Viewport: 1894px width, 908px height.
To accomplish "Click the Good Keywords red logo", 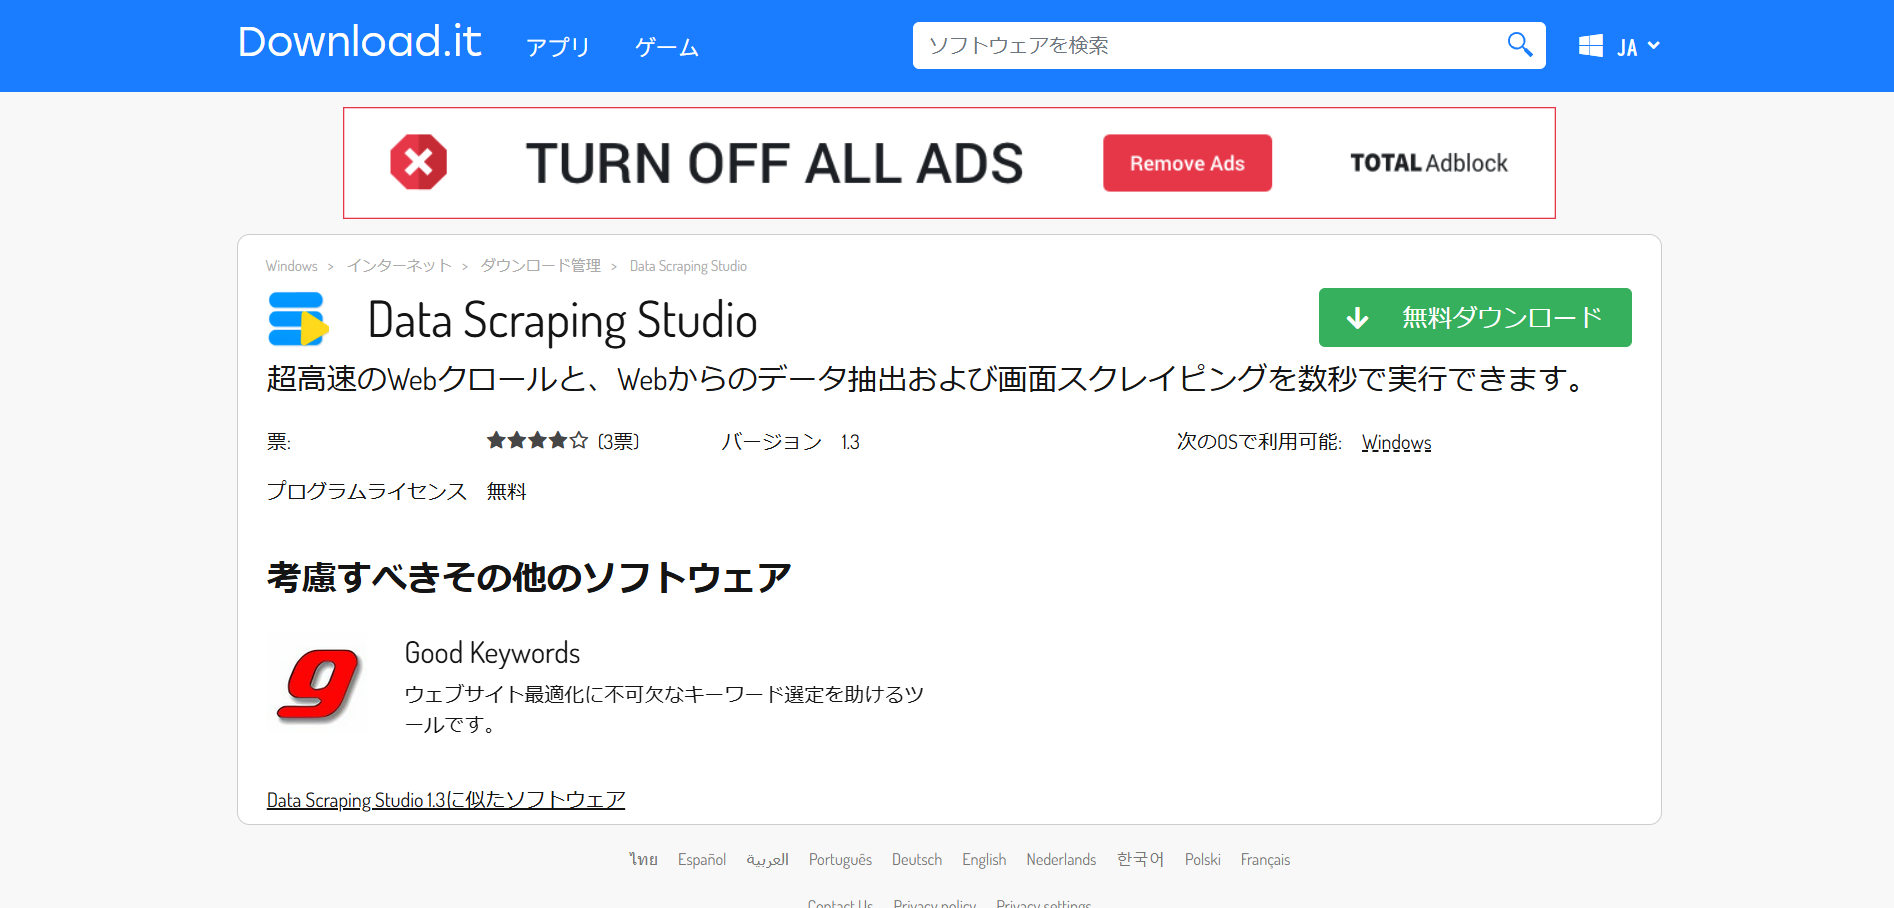I will coord(316,685).
